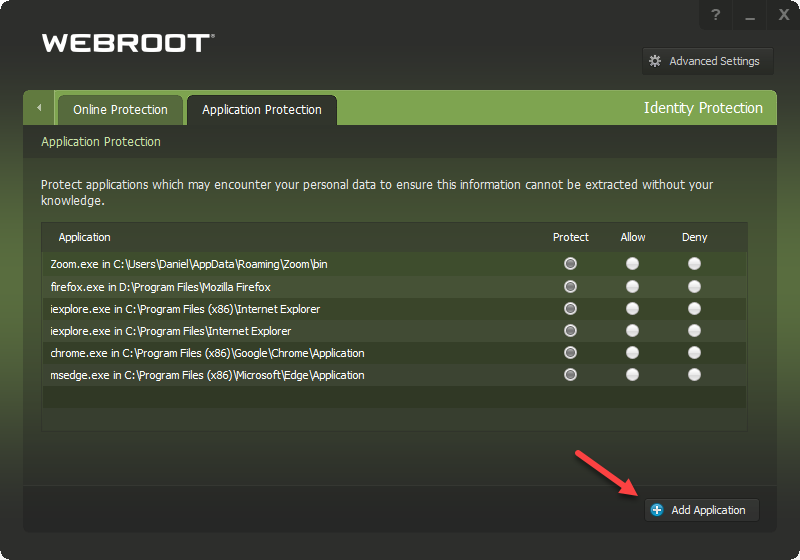Viewport: 800px width, 560px height.
Task: Click the Application column header
Action: (x=84, y=237)
